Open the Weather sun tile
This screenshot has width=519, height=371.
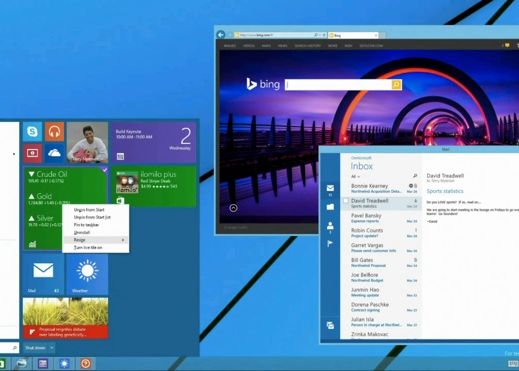point(87,274)
